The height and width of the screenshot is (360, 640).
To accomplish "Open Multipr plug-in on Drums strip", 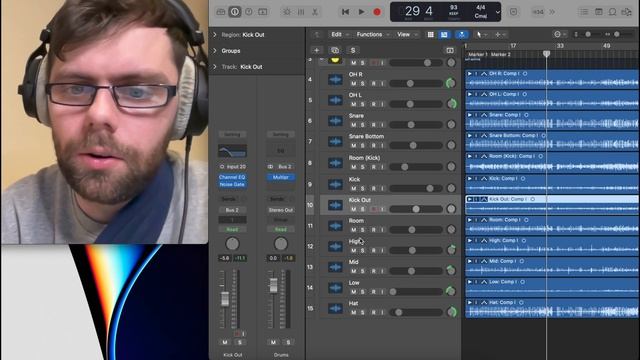I will (x=281, y=177).
